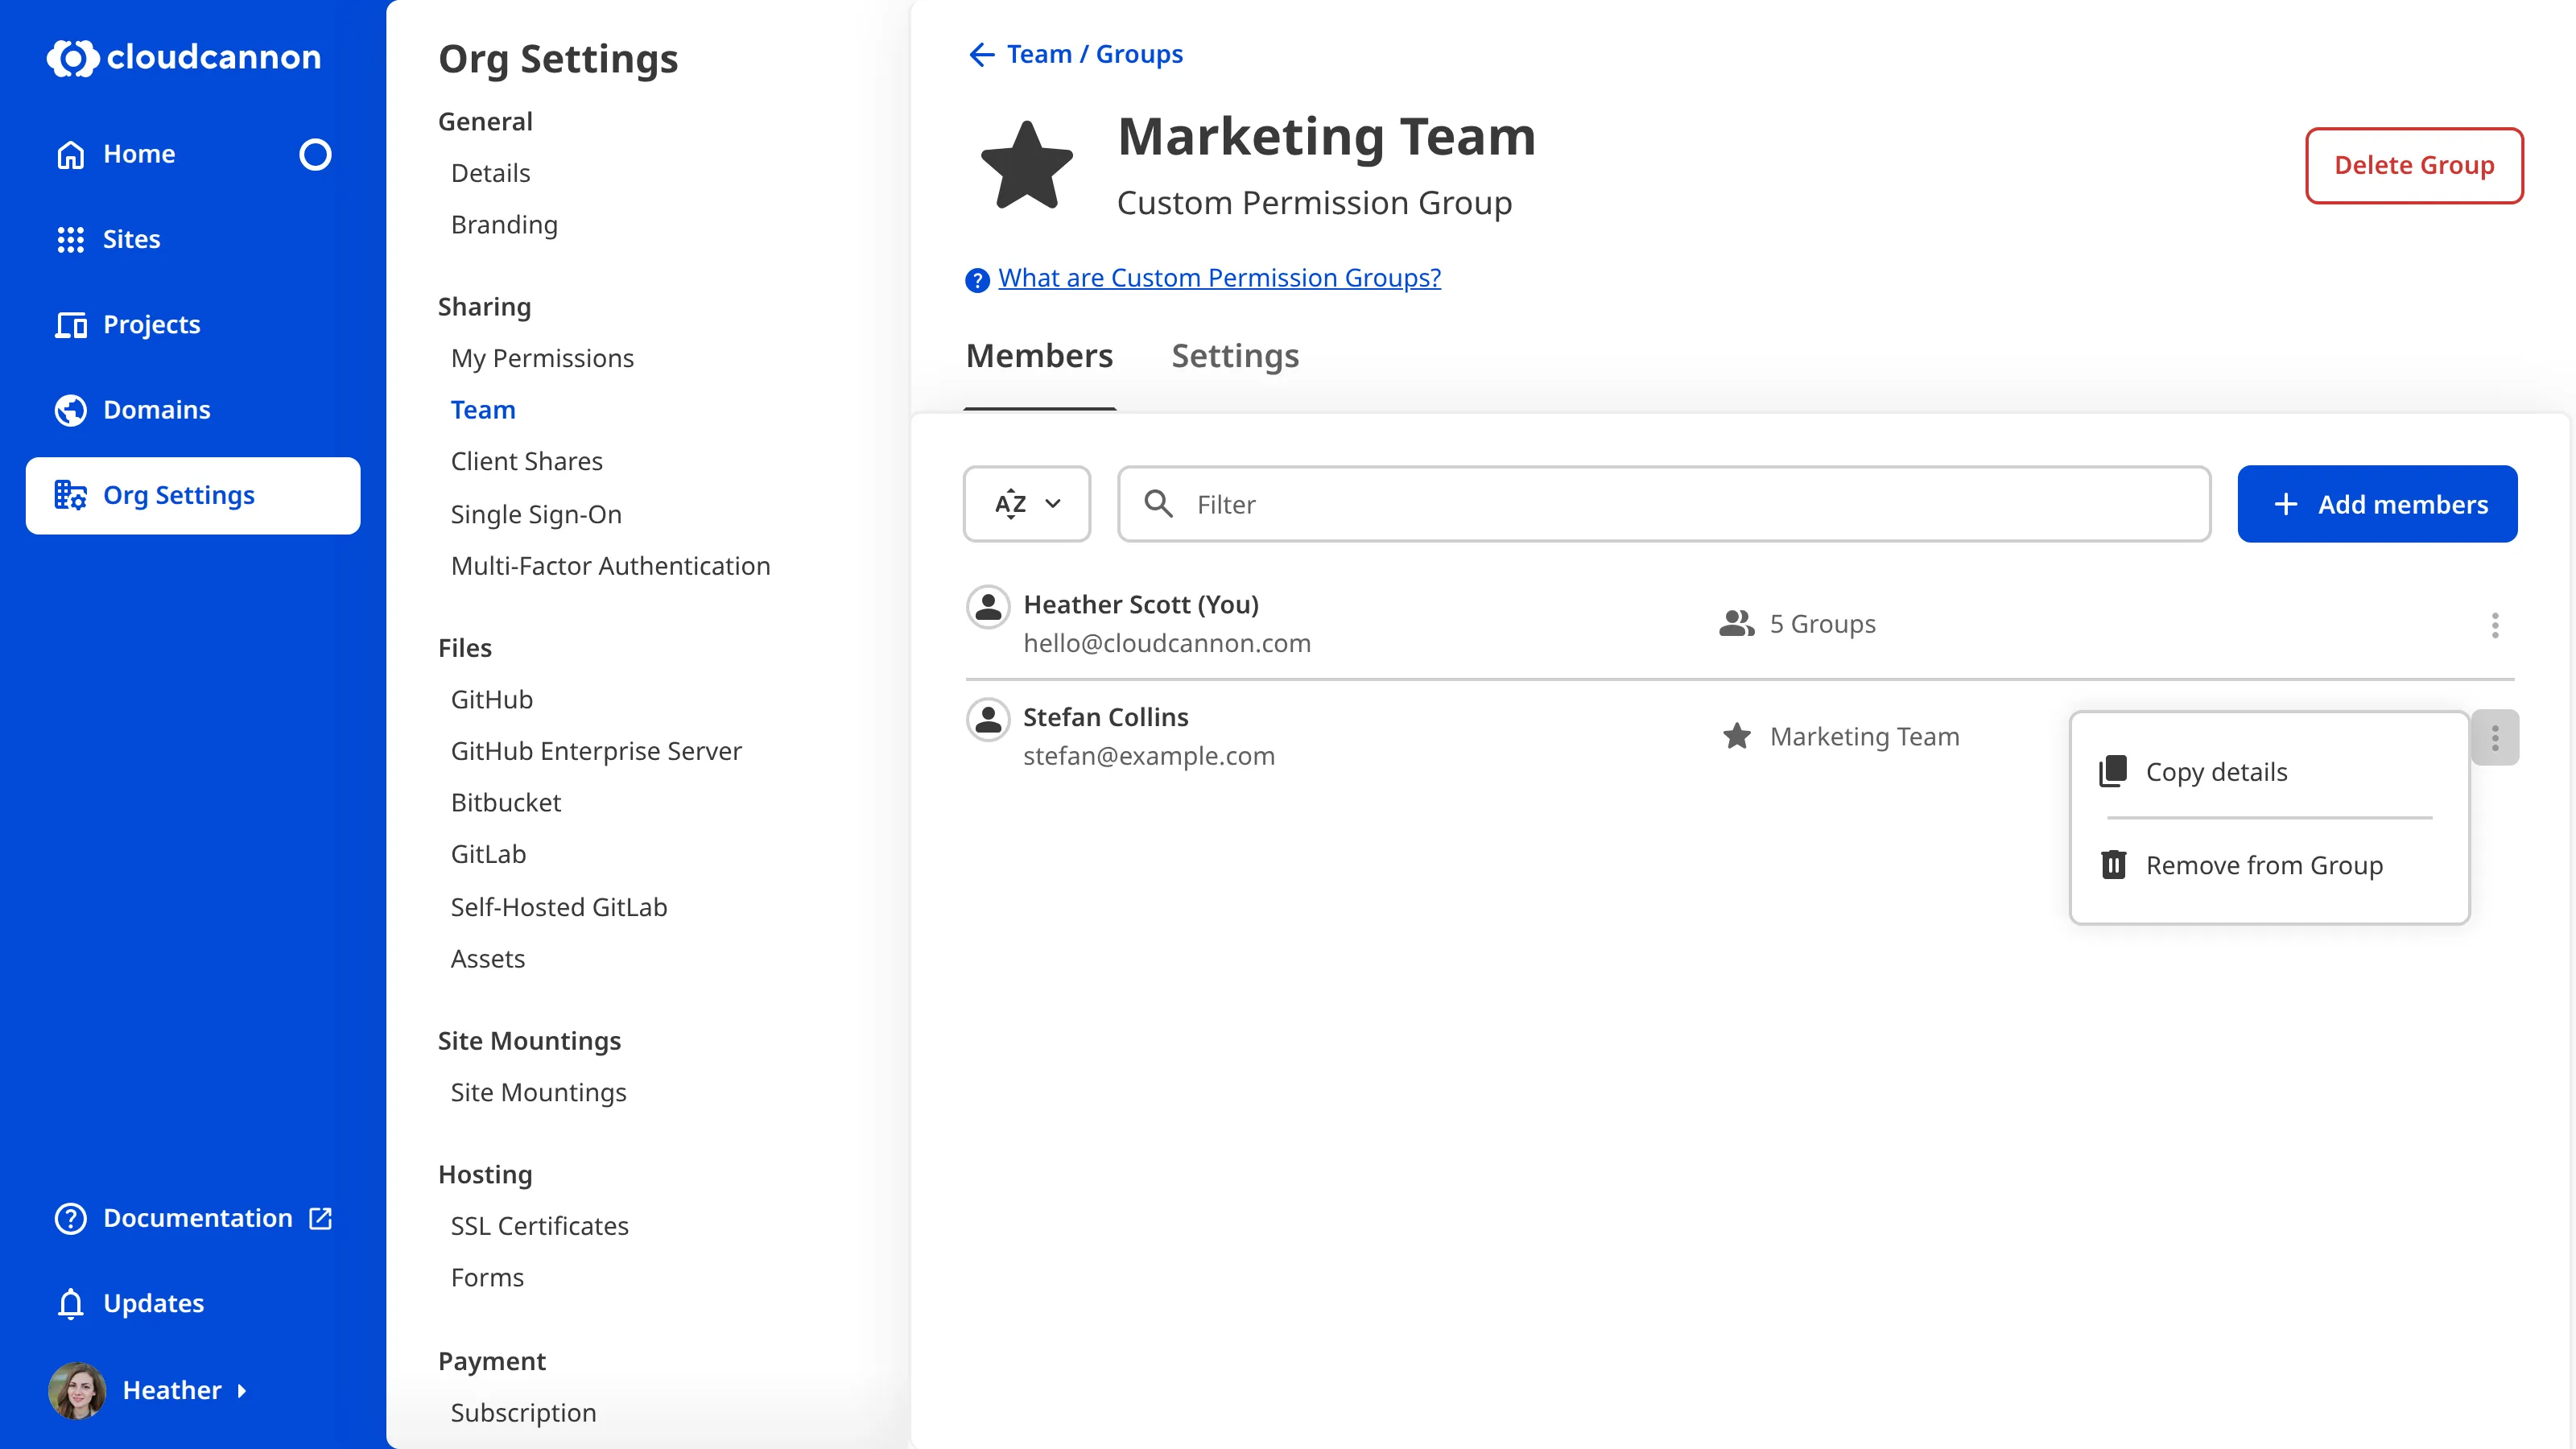Open the three-dot menu for Heather Scott
The height and width of the screenshot is (1449, 2576).
[x=2495, y=625]
